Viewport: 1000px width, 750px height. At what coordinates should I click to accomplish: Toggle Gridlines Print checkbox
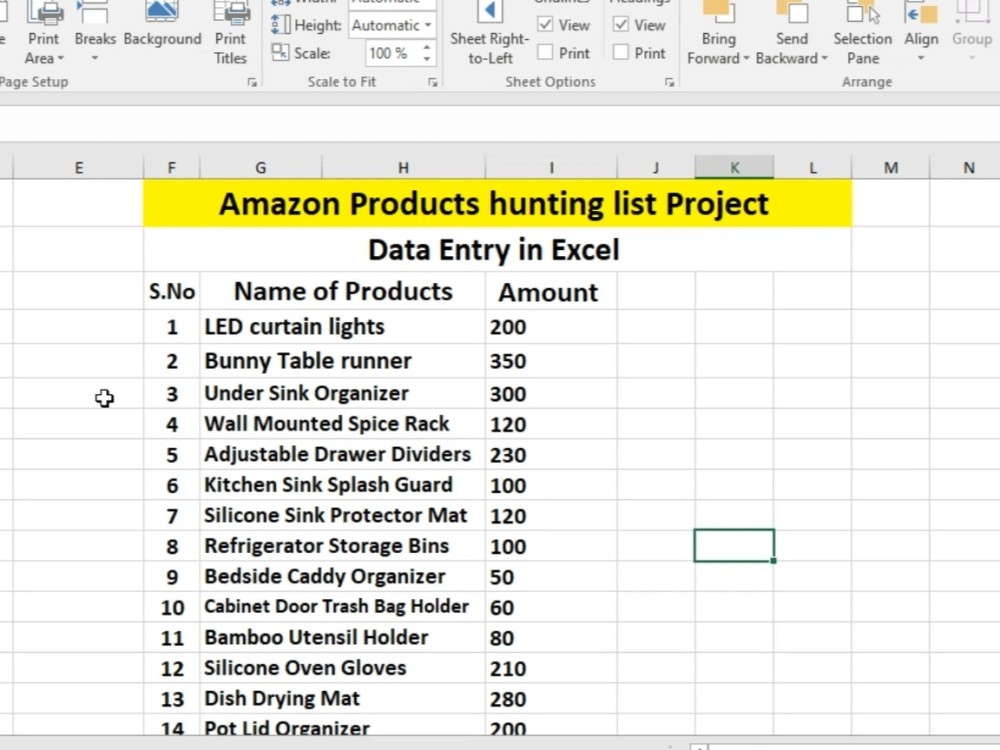545,52
